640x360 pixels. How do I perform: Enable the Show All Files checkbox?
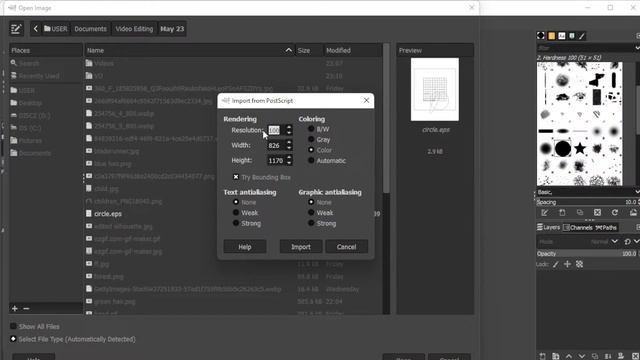13,326
